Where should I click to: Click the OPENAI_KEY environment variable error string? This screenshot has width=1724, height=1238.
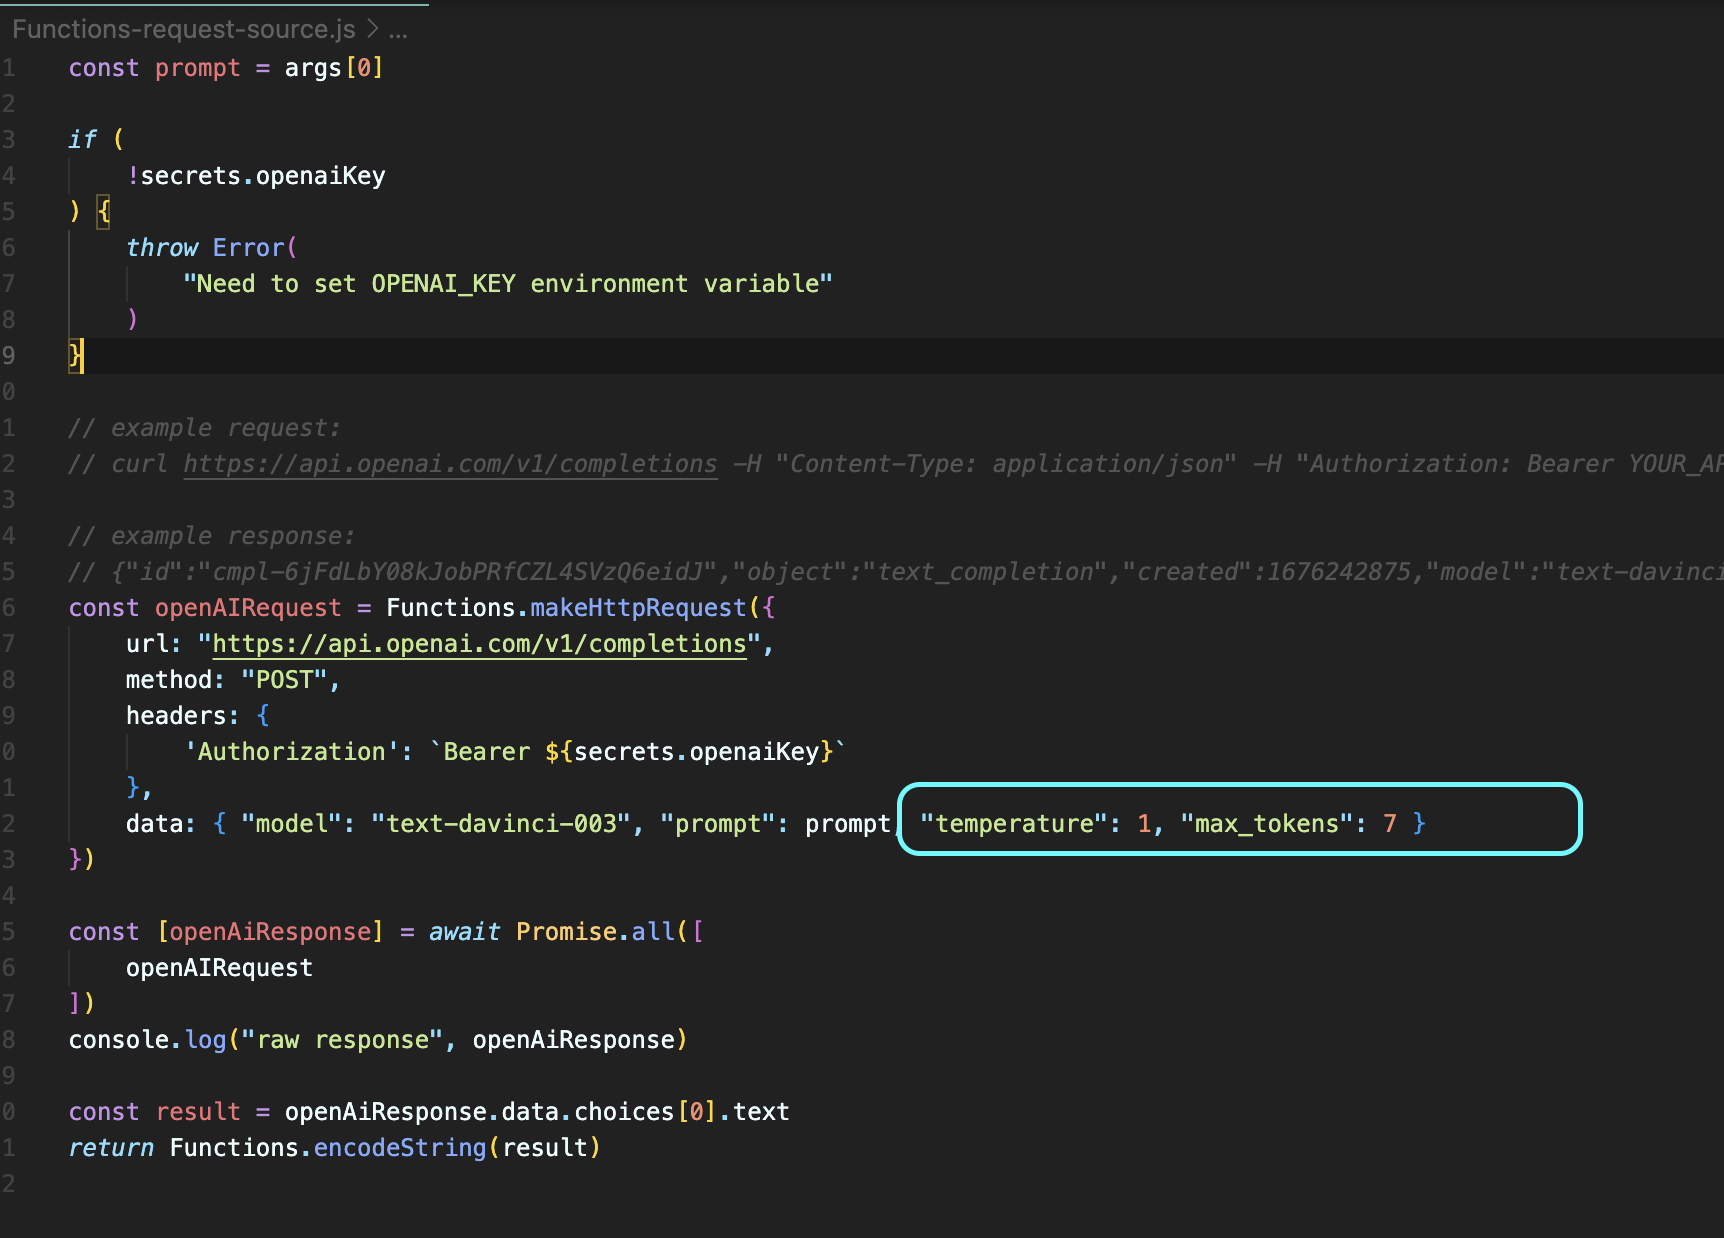507,283
